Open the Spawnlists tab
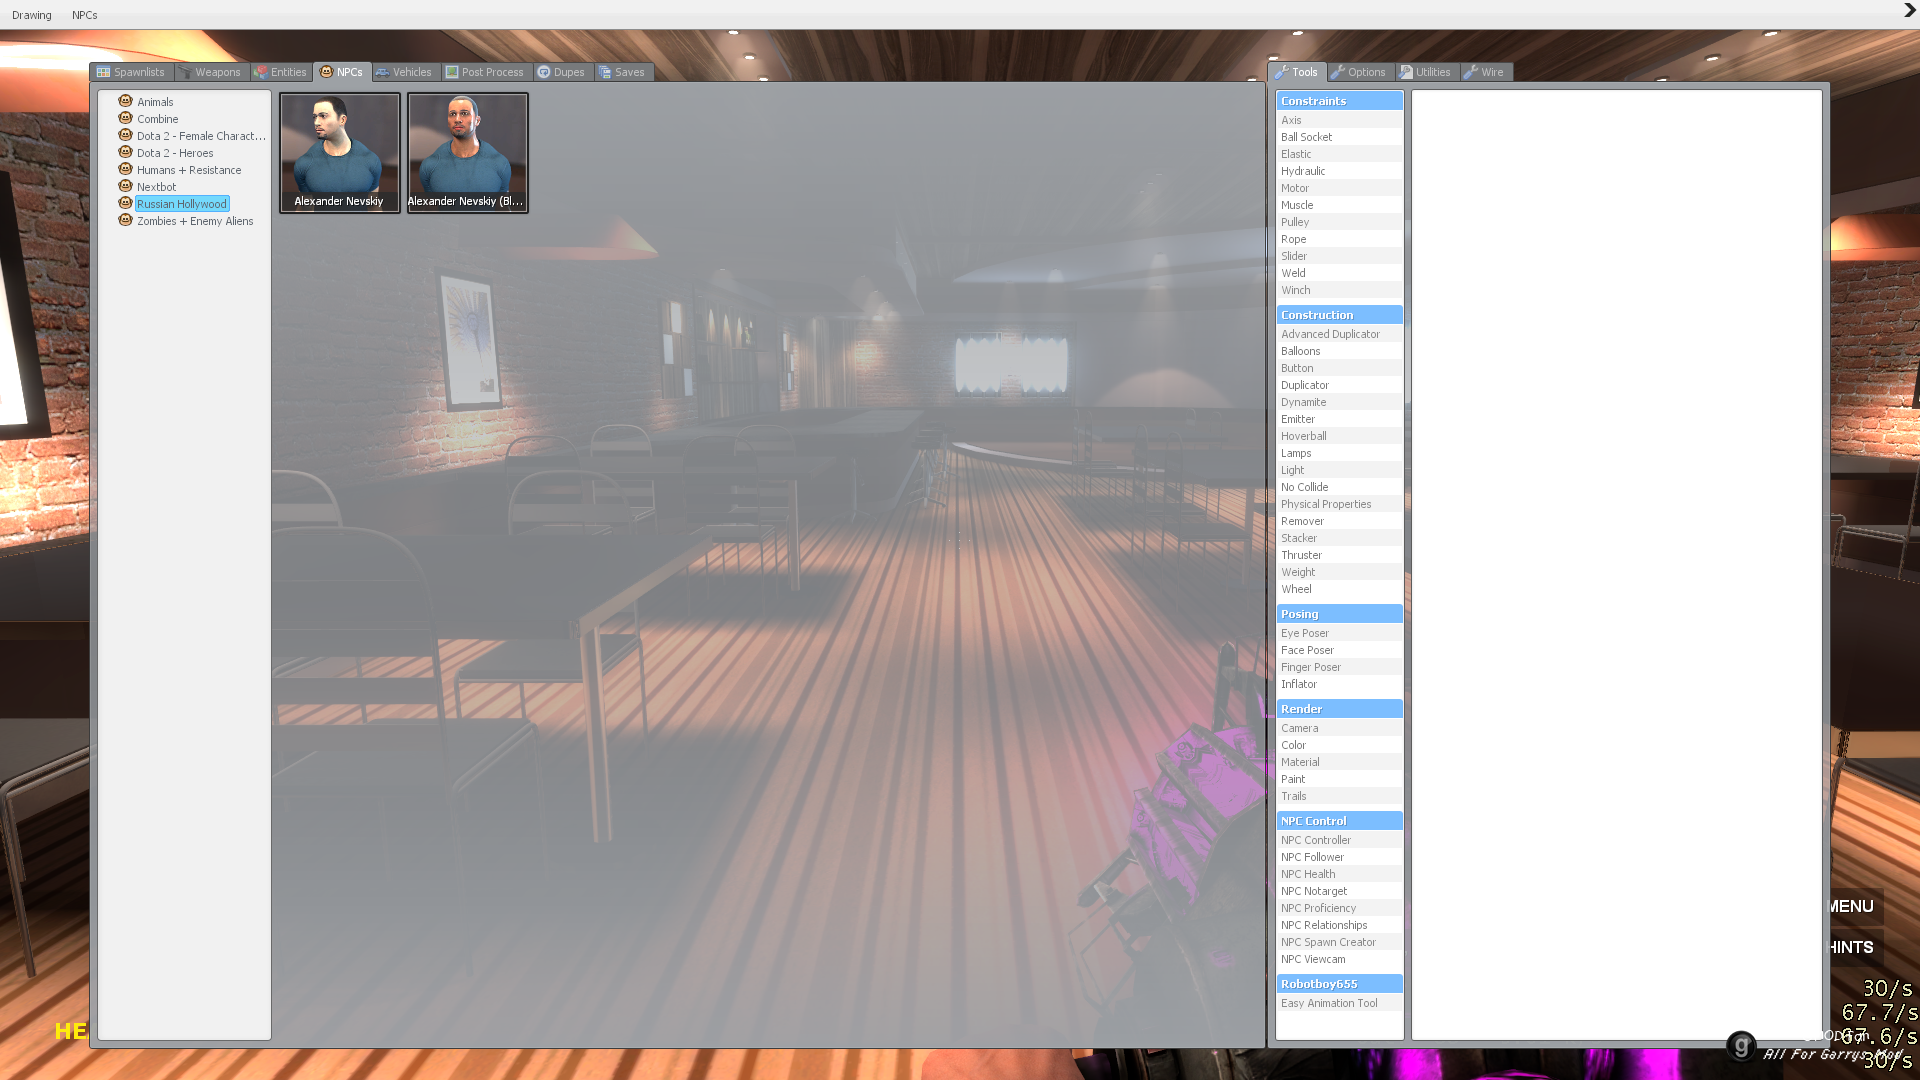 [x=131, y=72]
